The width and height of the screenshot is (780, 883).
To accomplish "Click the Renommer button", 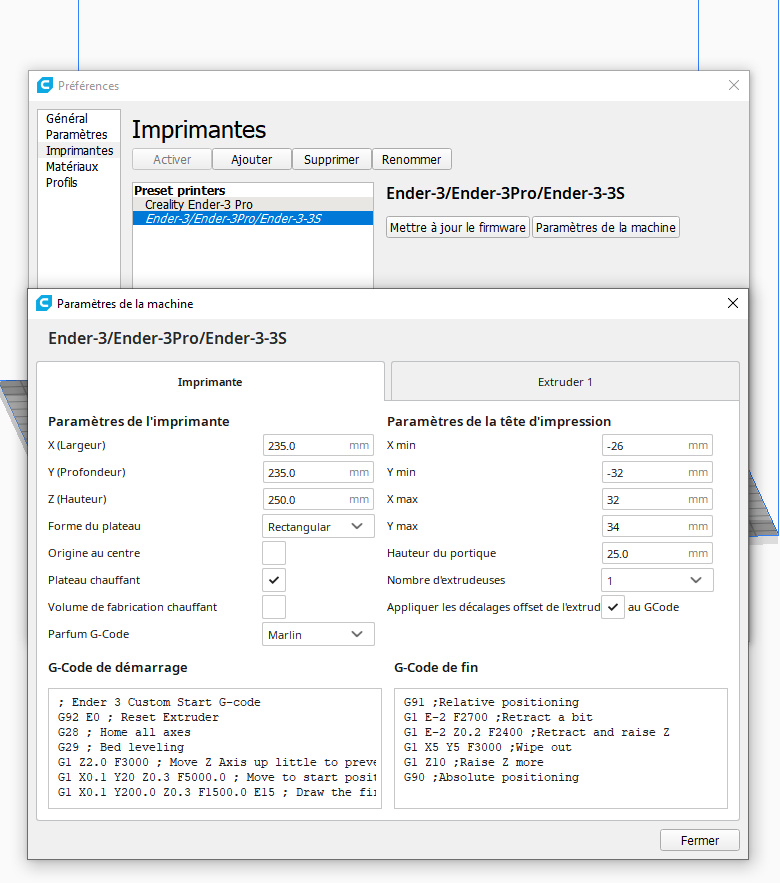I will pyautogui.click(x=412, y=159).
